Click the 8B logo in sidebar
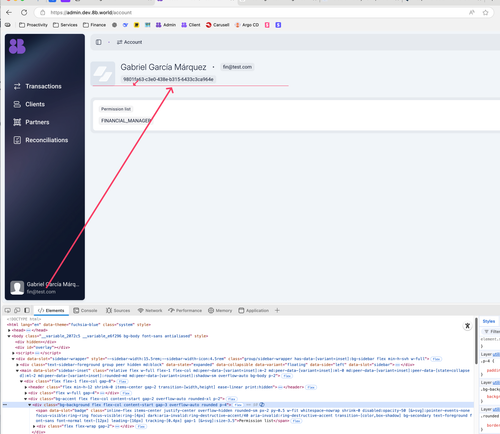Viewport: 500px width, 434px height. [17, 46]
